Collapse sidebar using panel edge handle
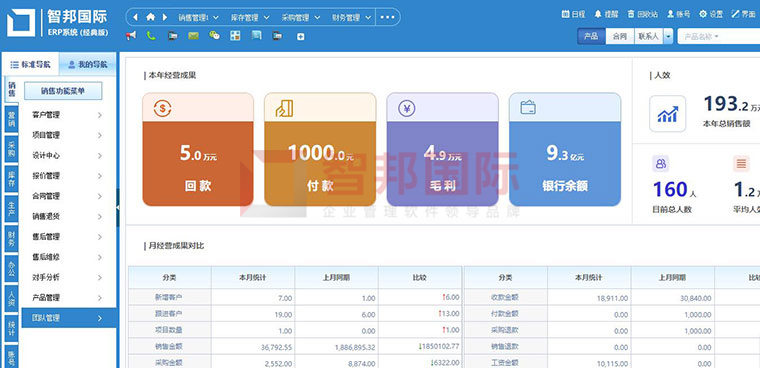The image size is (763, 376). tap(118, 208)
